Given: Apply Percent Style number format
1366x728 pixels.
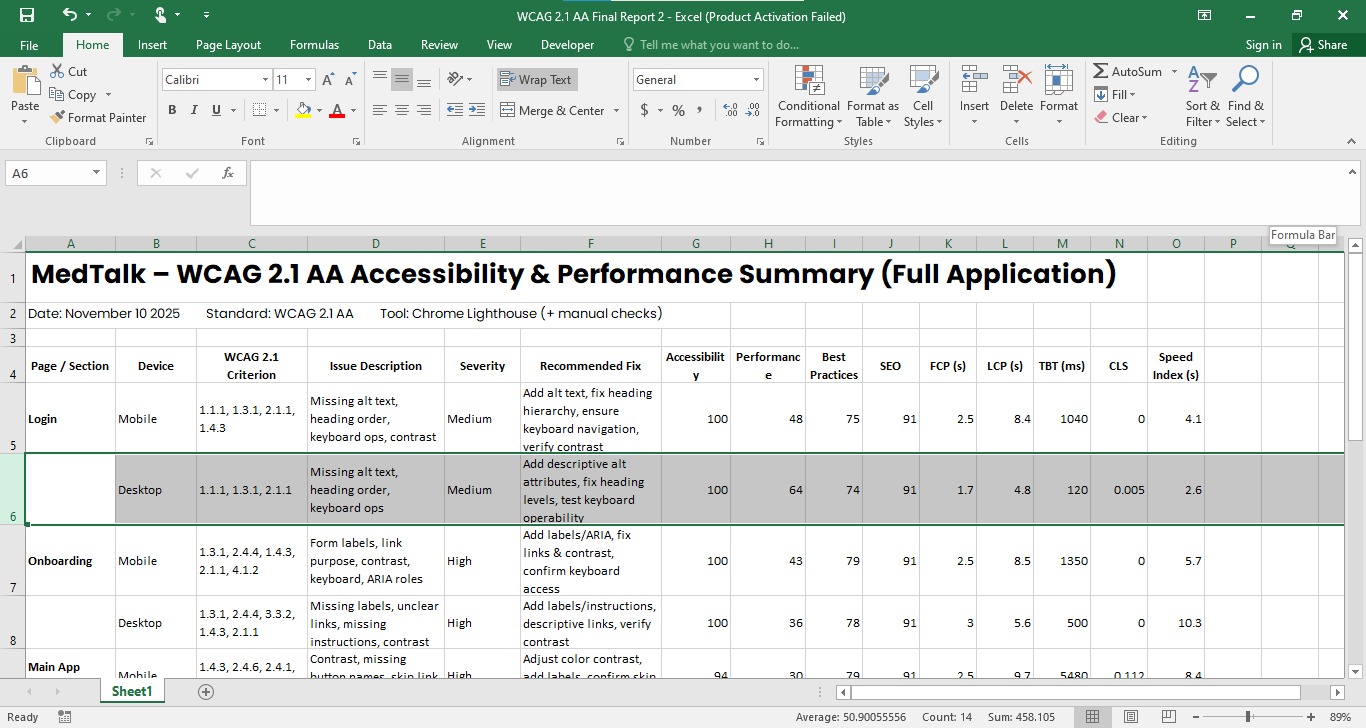Looking at the screenshot, I should pyautogui.click(x=678, y=111).
